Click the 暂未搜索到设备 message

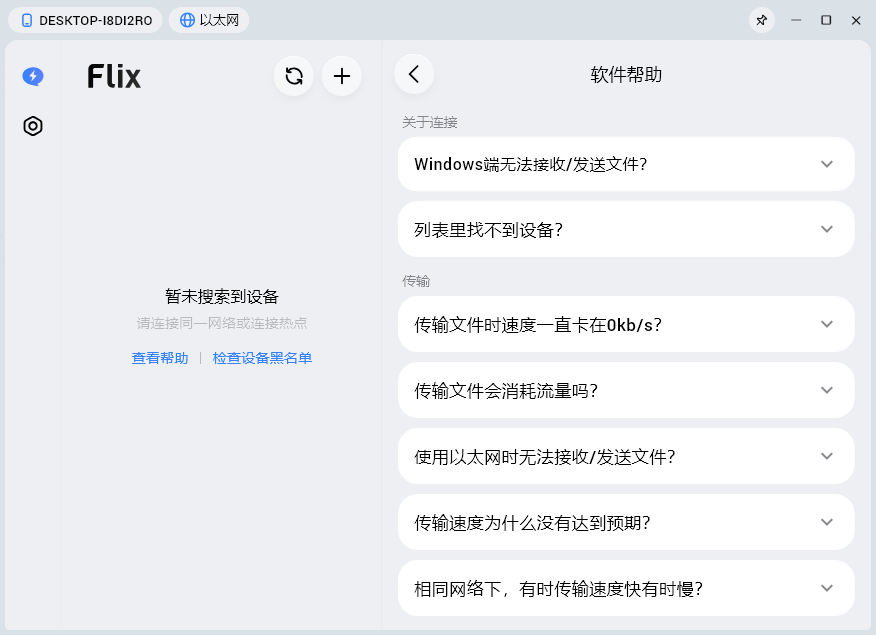coord(222,297)
